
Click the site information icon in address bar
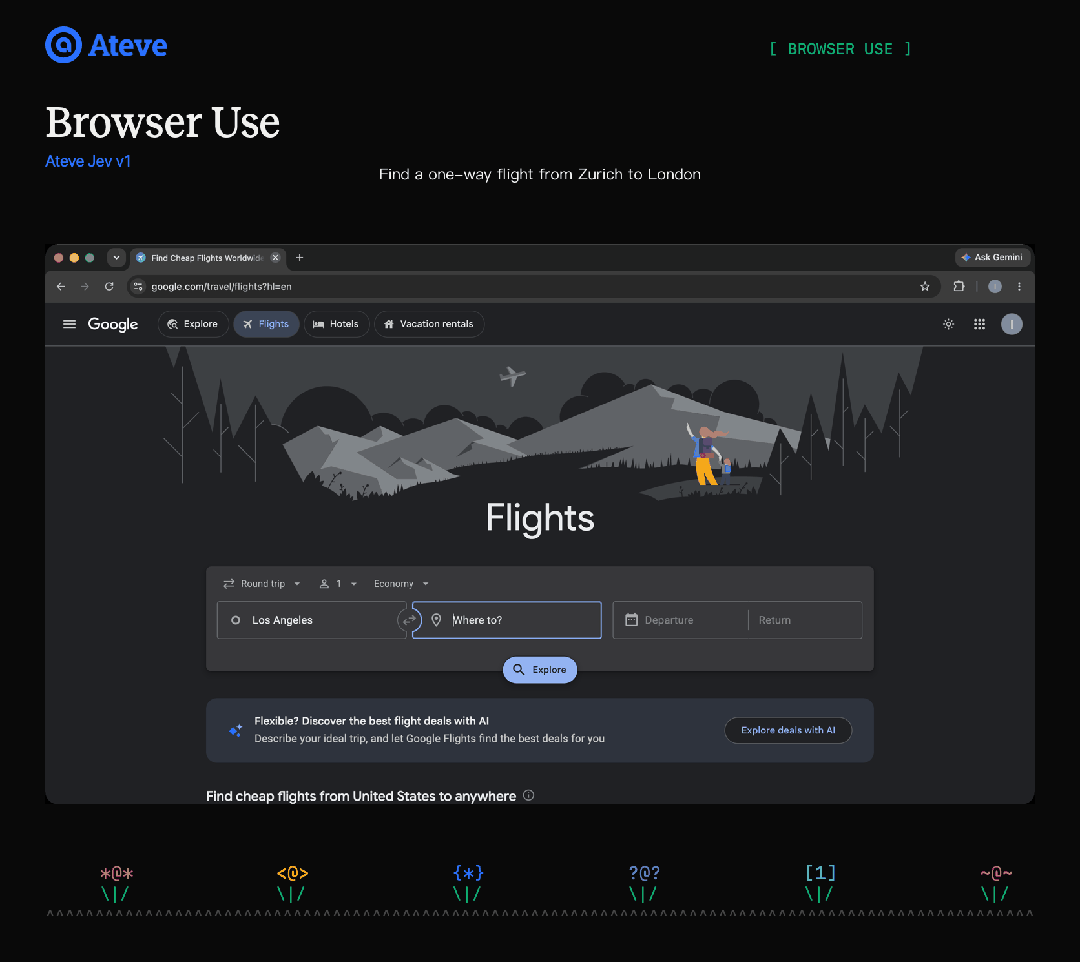coord(138,286)
